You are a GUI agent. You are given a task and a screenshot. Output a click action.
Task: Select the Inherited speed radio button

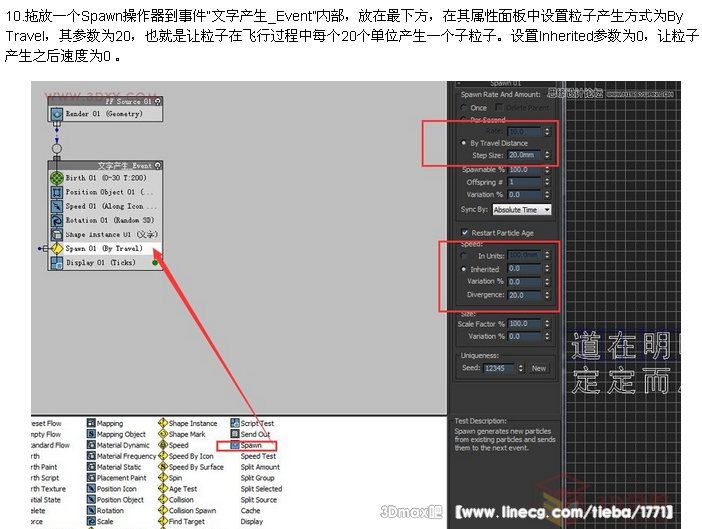pyautogui.click(x=464, y=269)
